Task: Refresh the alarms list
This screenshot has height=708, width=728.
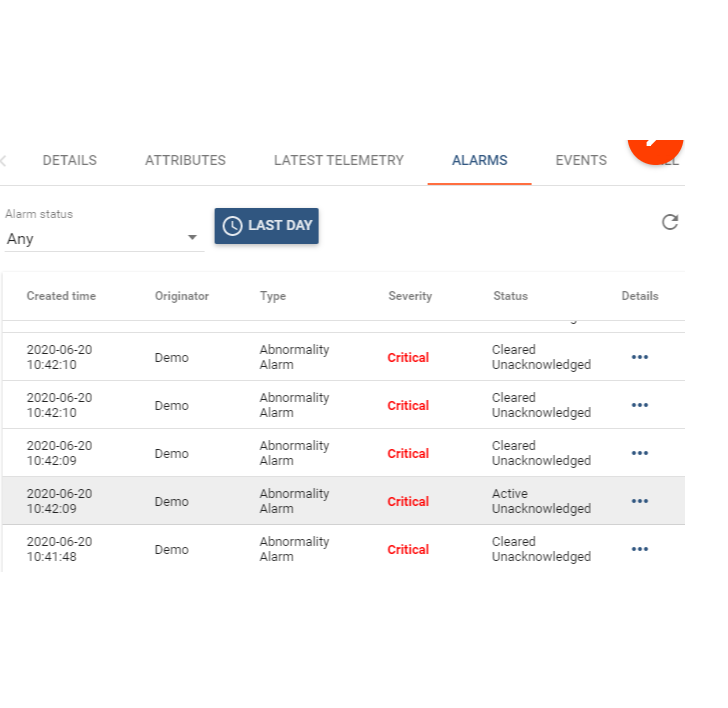Action: (670, 222)
